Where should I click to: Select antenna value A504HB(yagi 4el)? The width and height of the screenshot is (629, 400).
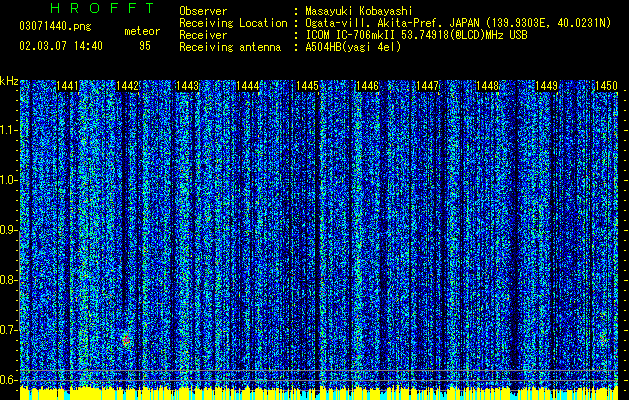point(353,47)
